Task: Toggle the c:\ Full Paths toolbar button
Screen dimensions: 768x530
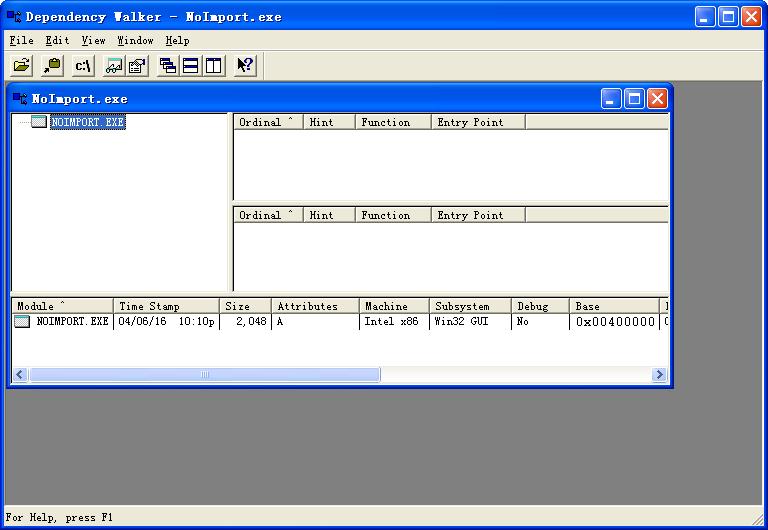Action: [83, 65]
